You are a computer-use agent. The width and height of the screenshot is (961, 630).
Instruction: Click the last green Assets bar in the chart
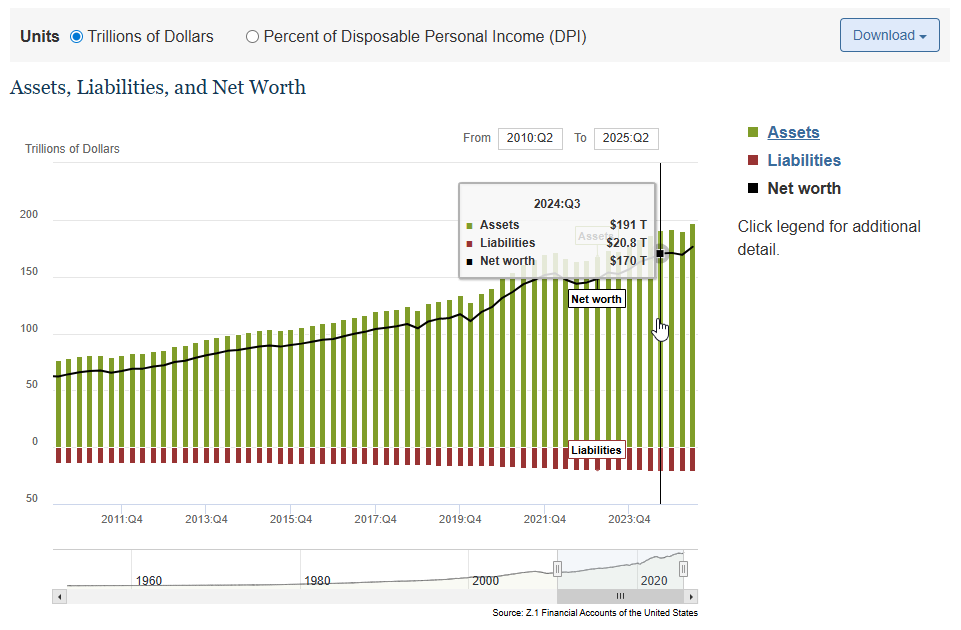tap(692, 335)
